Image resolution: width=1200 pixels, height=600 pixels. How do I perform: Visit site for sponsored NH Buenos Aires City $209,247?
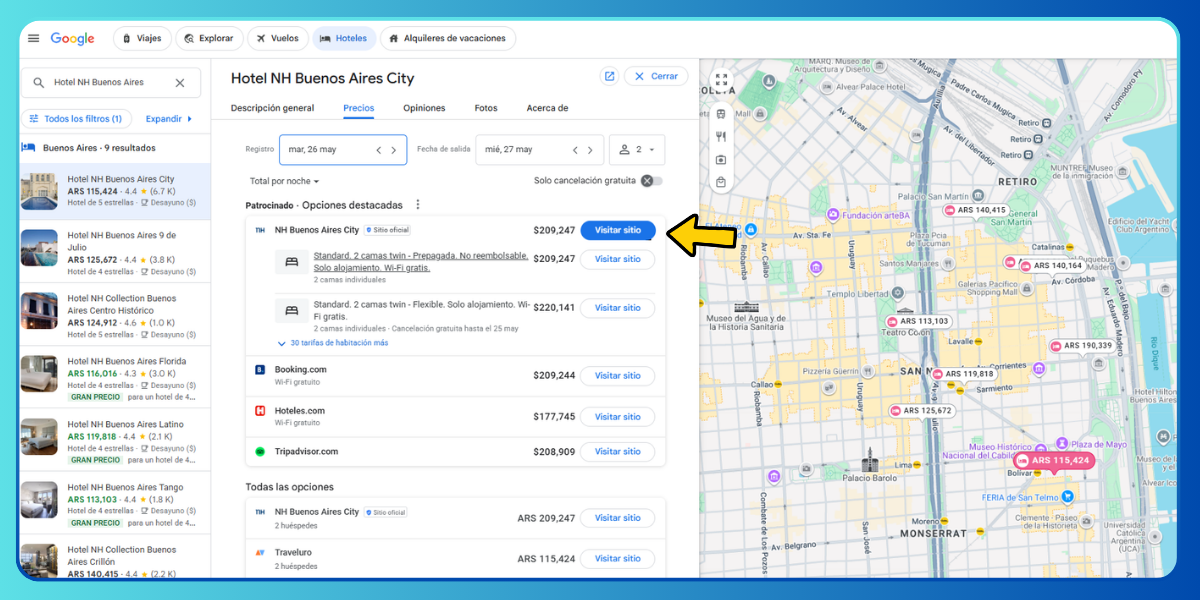[x=618, y=230]
